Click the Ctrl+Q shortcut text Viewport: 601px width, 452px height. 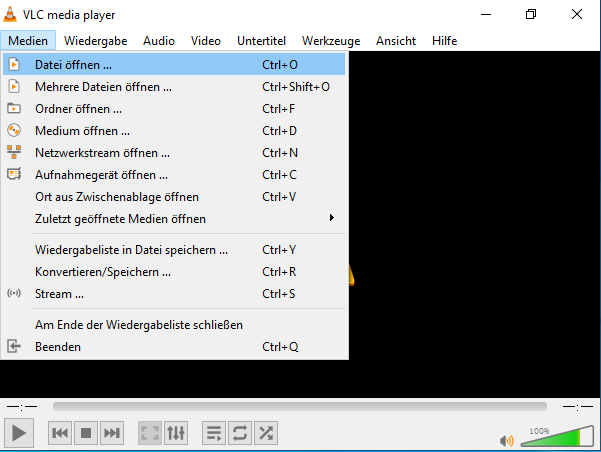[280, 347]
